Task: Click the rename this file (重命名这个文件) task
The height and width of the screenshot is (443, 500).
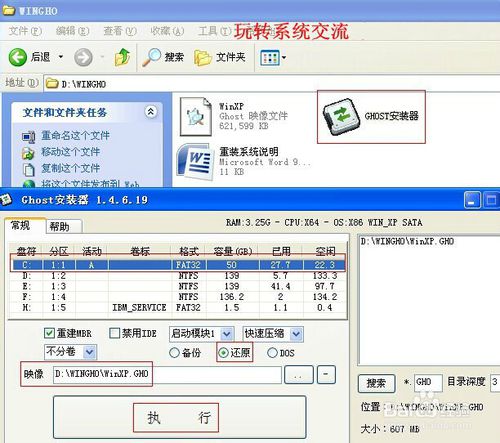Action: (75, 136)
